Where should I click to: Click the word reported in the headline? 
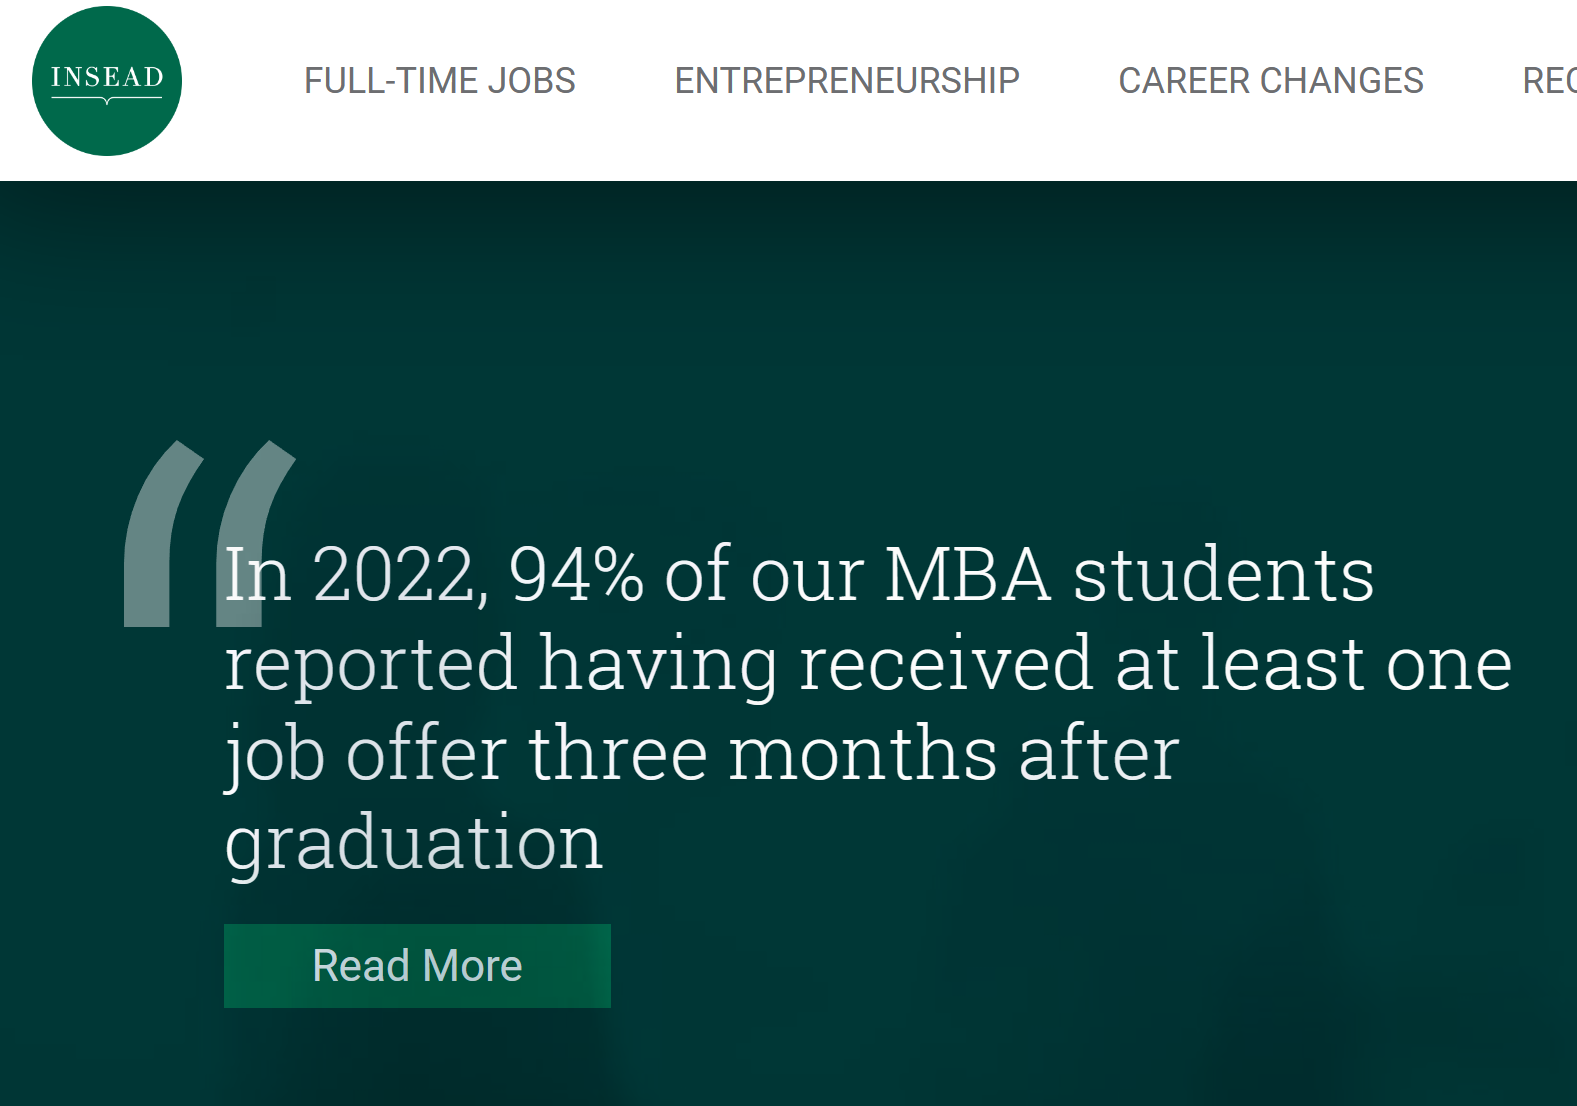371,664
